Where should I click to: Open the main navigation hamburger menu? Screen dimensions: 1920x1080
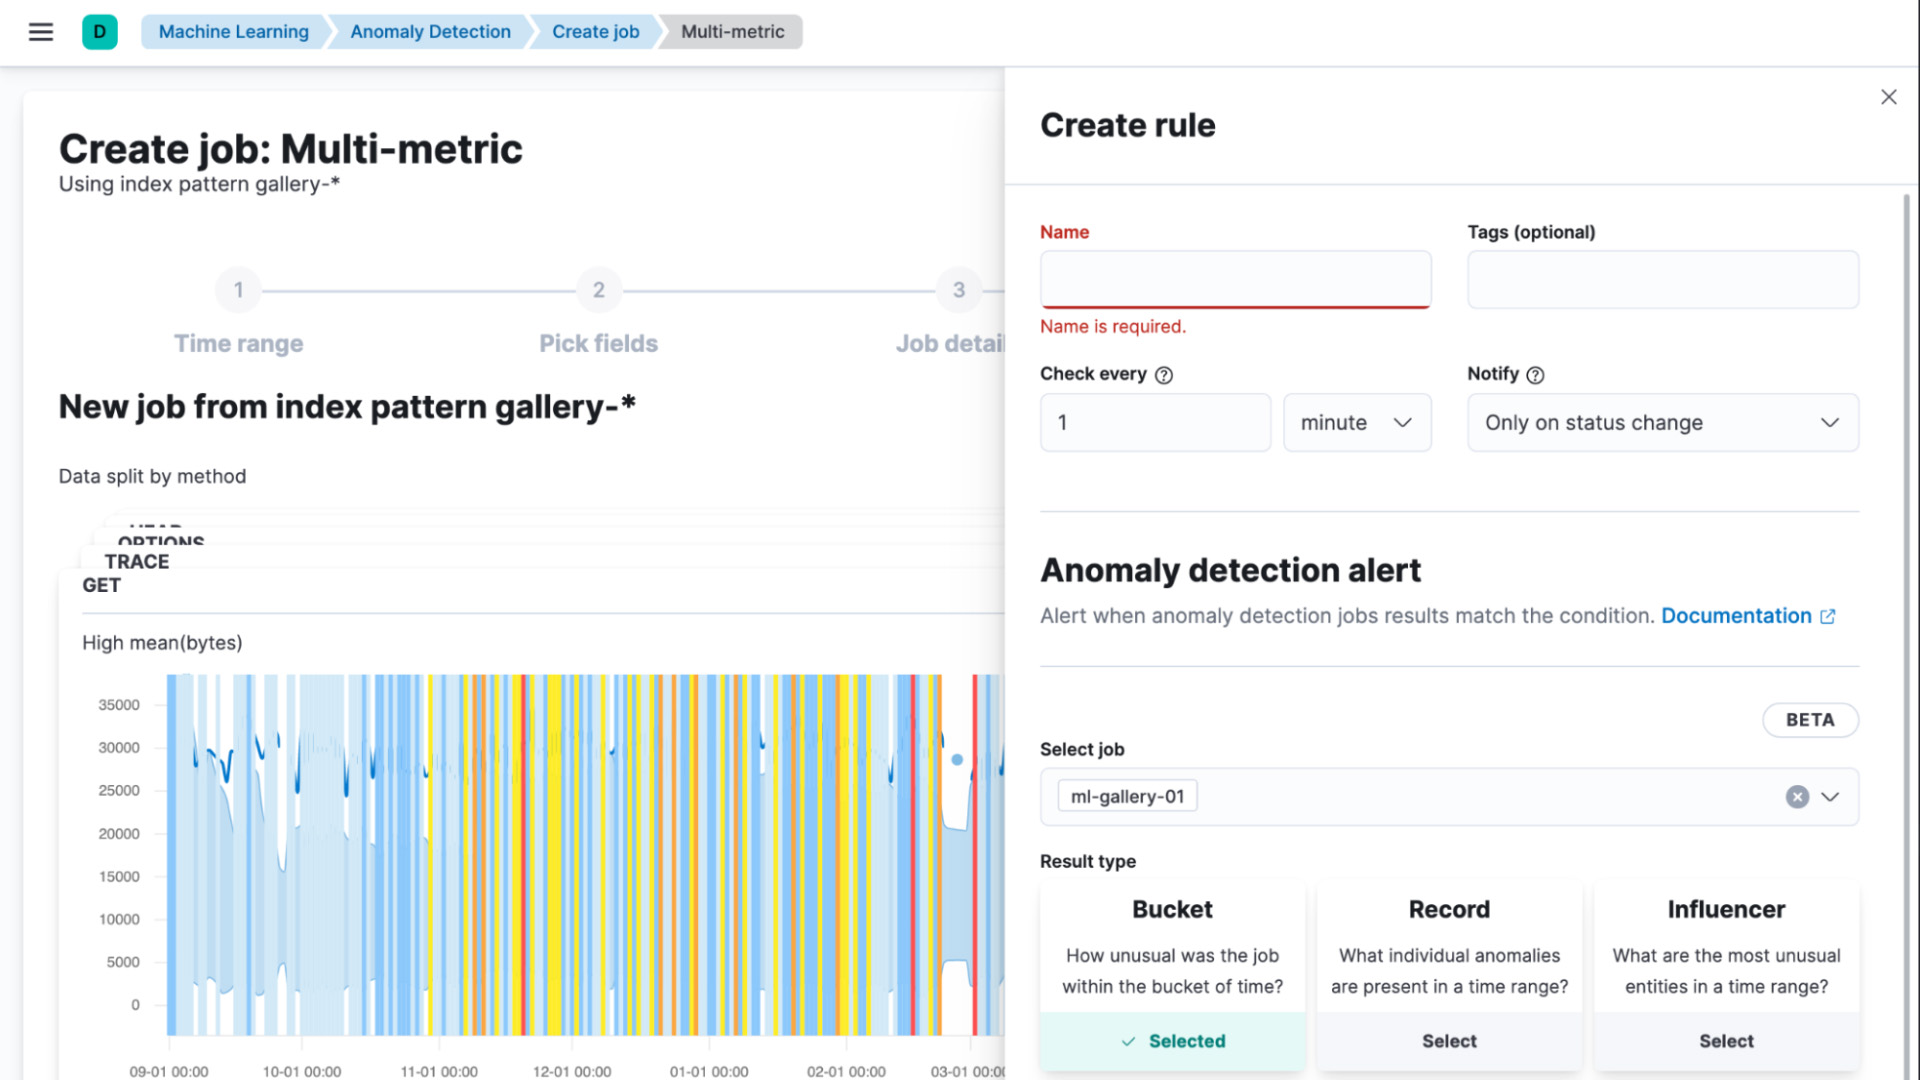click(x=40, y=31)
